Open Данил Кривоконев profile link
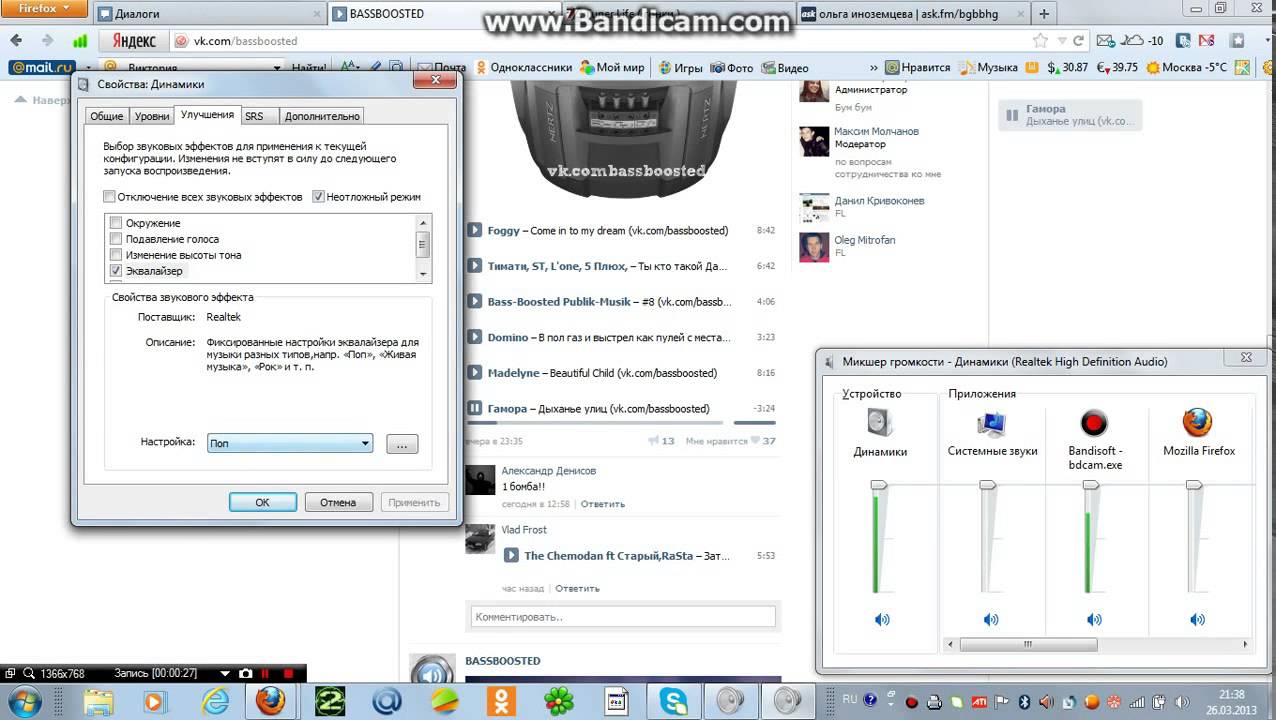The width and height of the screenshot is (1276, 720). point(880,200)
